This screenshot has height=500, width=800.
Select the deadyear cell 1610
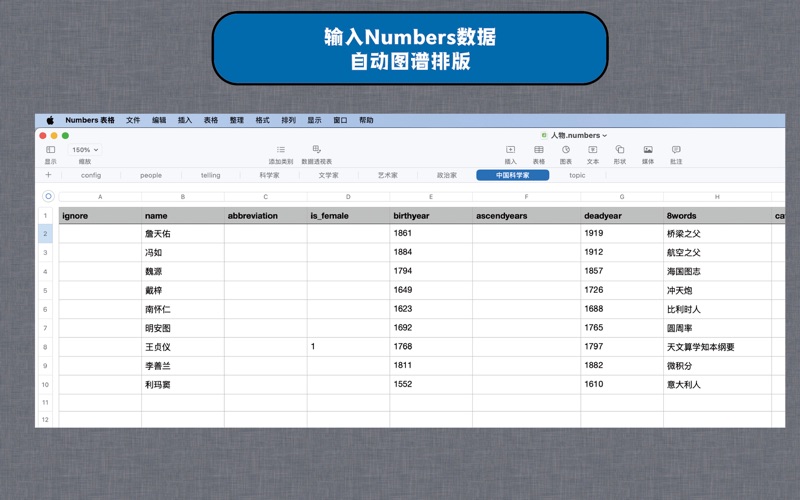pyautogui.click(x=622, y=385)
